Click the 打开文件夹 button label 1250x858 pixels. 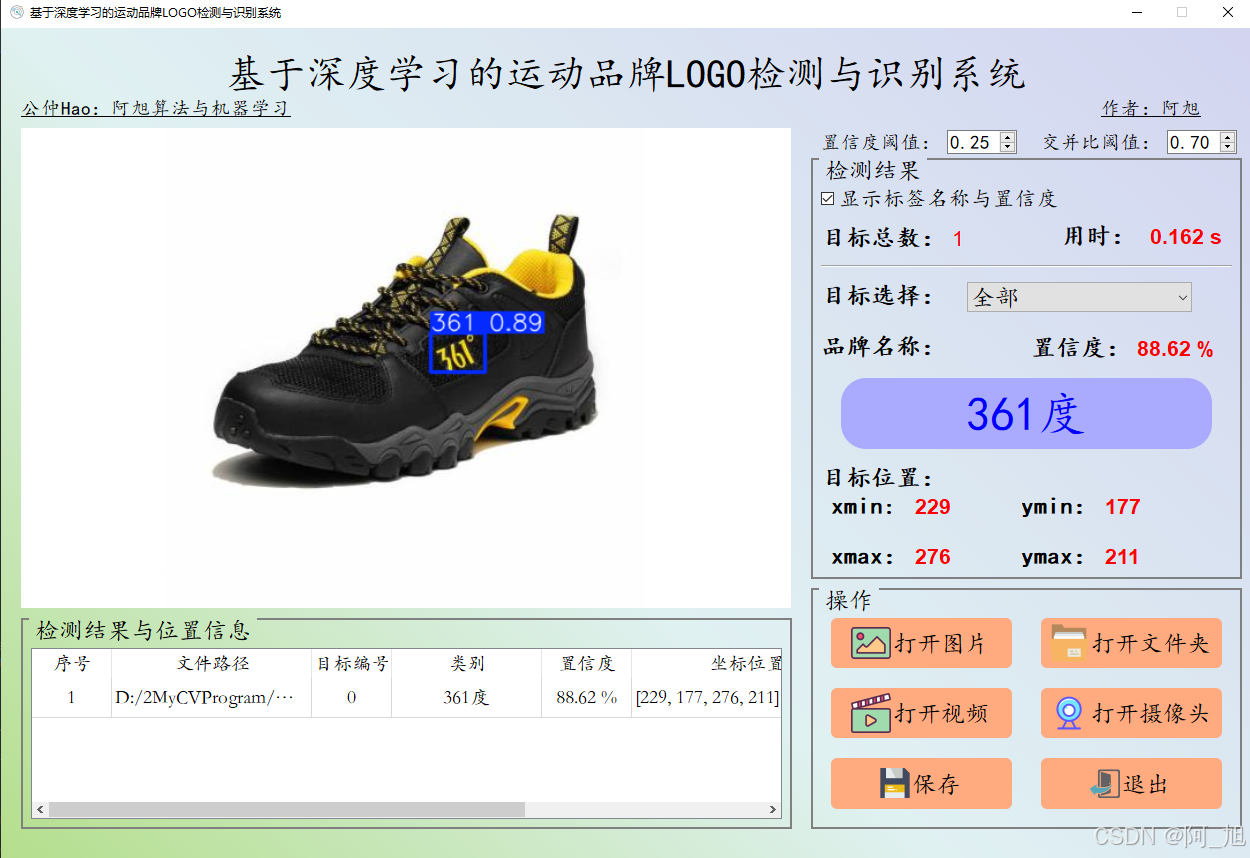[1151, 643]
